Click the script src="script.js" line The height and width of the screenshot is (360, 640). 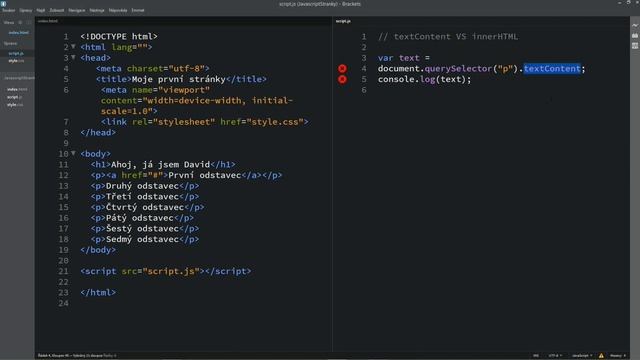pyautogui.click(x=166, y=271)
